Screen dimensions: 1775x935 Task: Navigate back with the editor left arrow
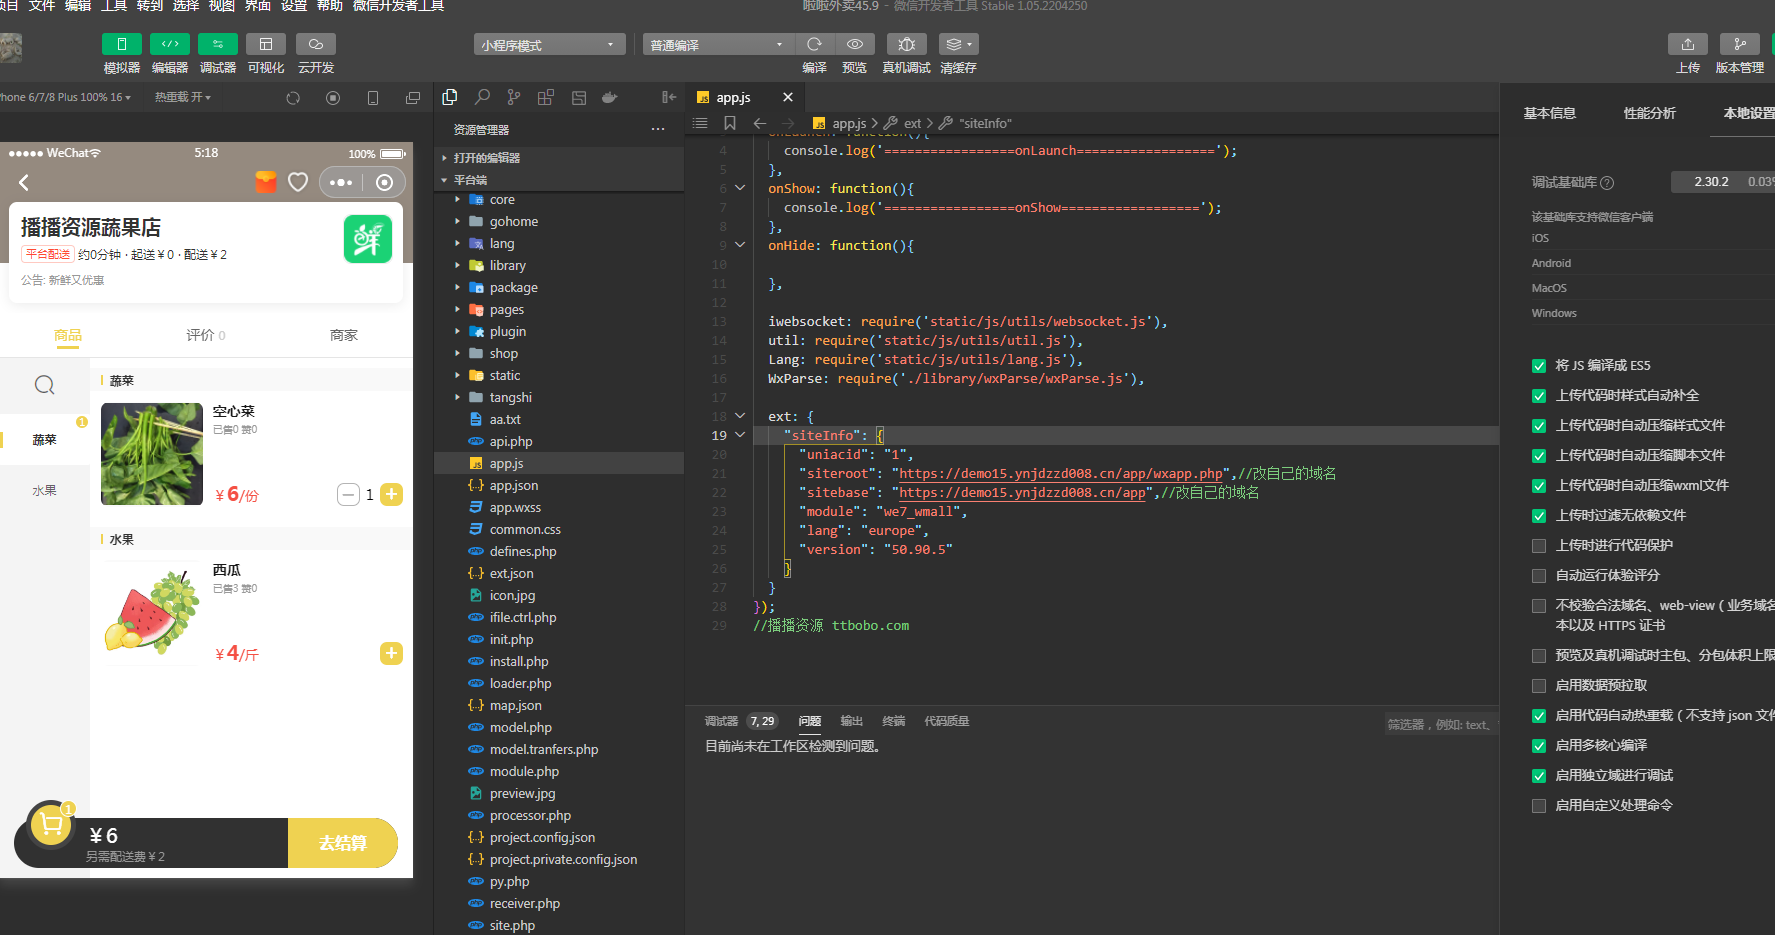pos(760,123)
